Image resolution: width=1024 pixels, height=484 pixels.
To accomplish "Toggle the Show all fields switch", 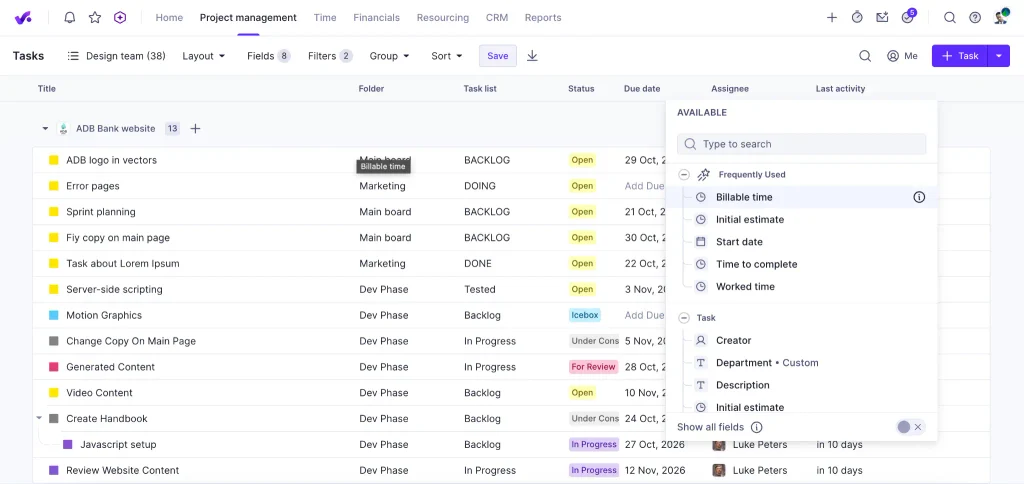I will pyautogui.click(x=910, y=427).
